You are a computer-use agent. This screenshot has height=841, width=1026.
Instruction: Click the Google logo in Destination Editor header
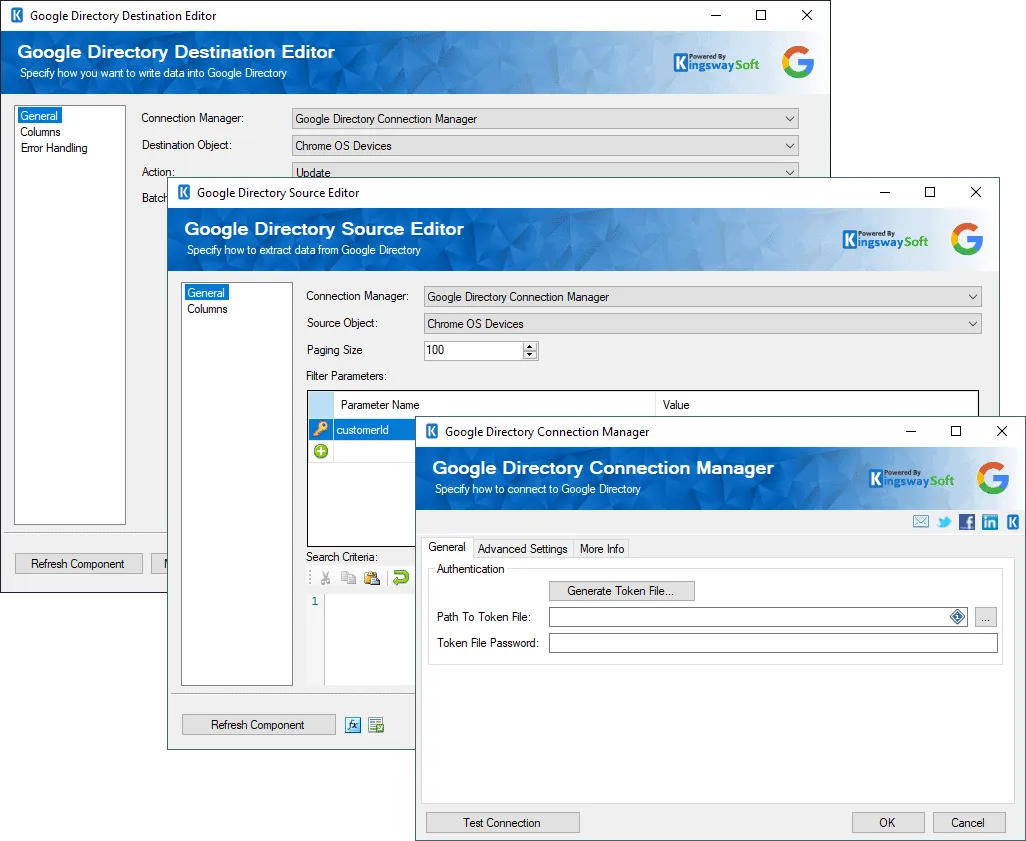798,62
